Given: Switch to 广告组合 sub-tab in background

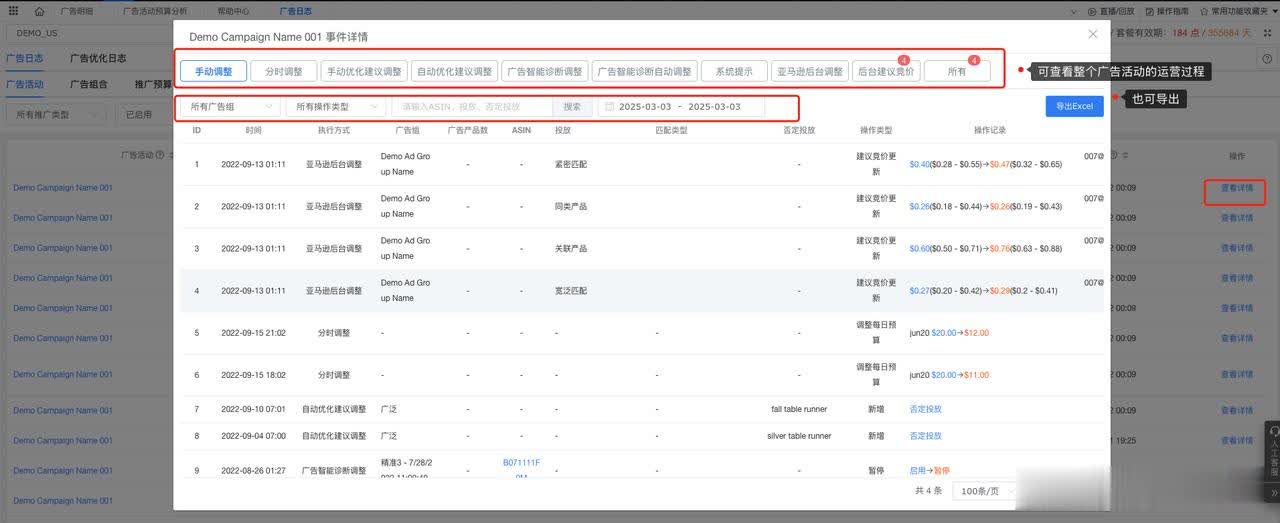Looking at the screenshot, I should 90,85.
